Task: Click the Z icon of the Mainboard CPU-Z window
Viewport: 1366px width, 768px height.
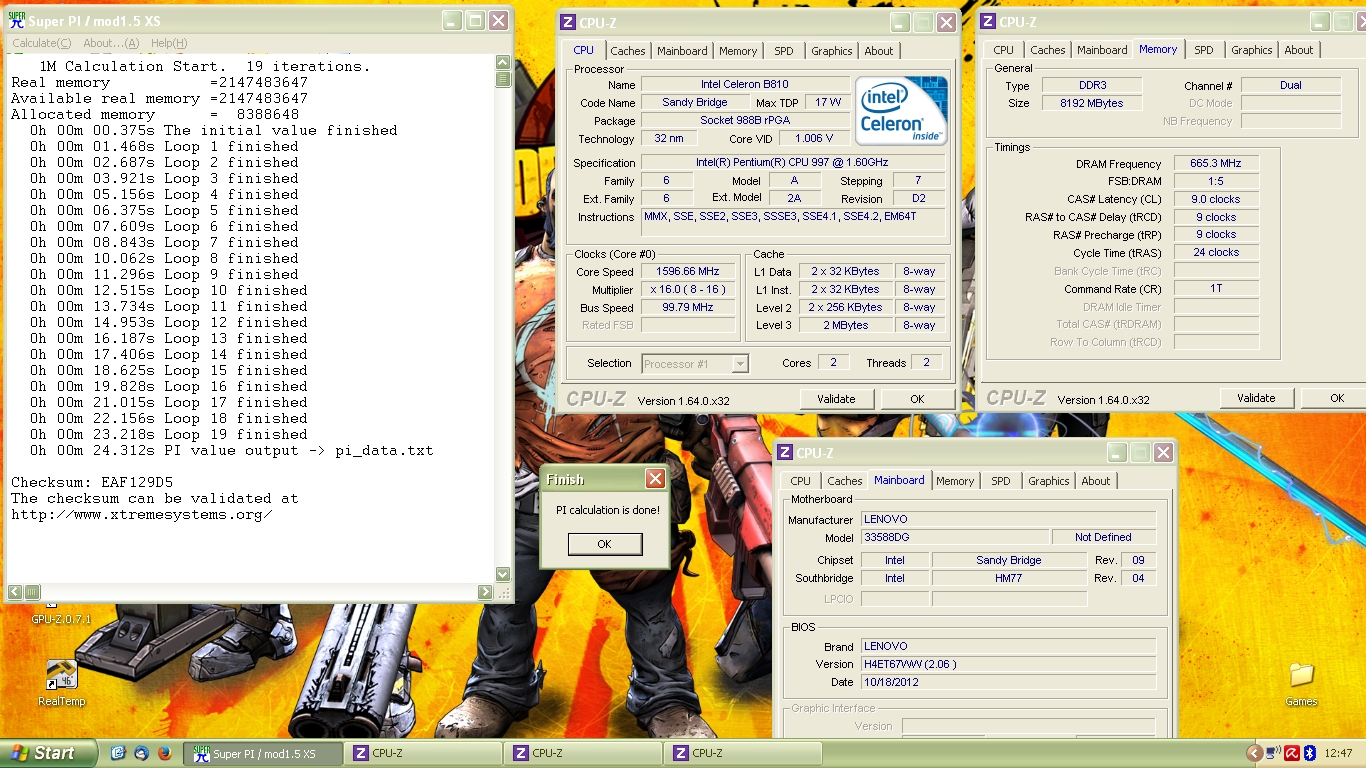Action: (x=785, y=453)
